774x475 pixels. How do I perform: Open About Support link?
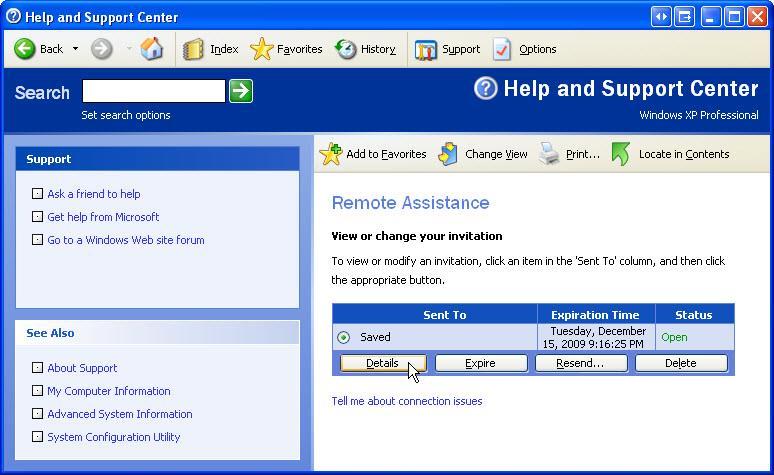tap(82, 368)
